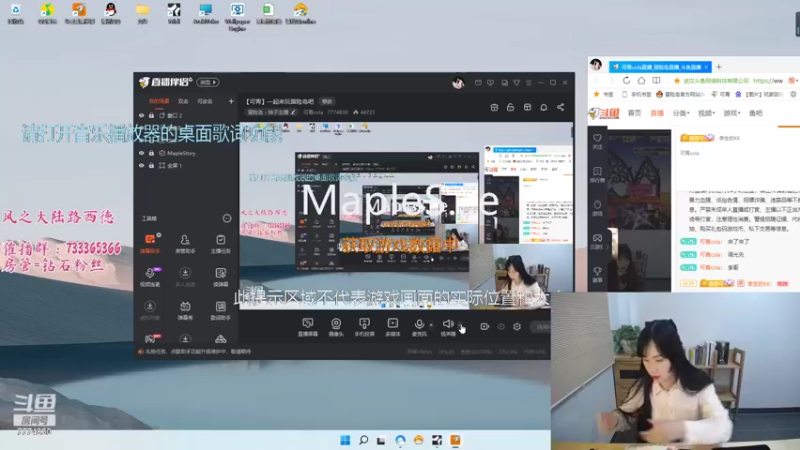Screen dimensions: 800x450
Task: Open the 分类 dropdown on Douyu
Action: pos(681,113)
